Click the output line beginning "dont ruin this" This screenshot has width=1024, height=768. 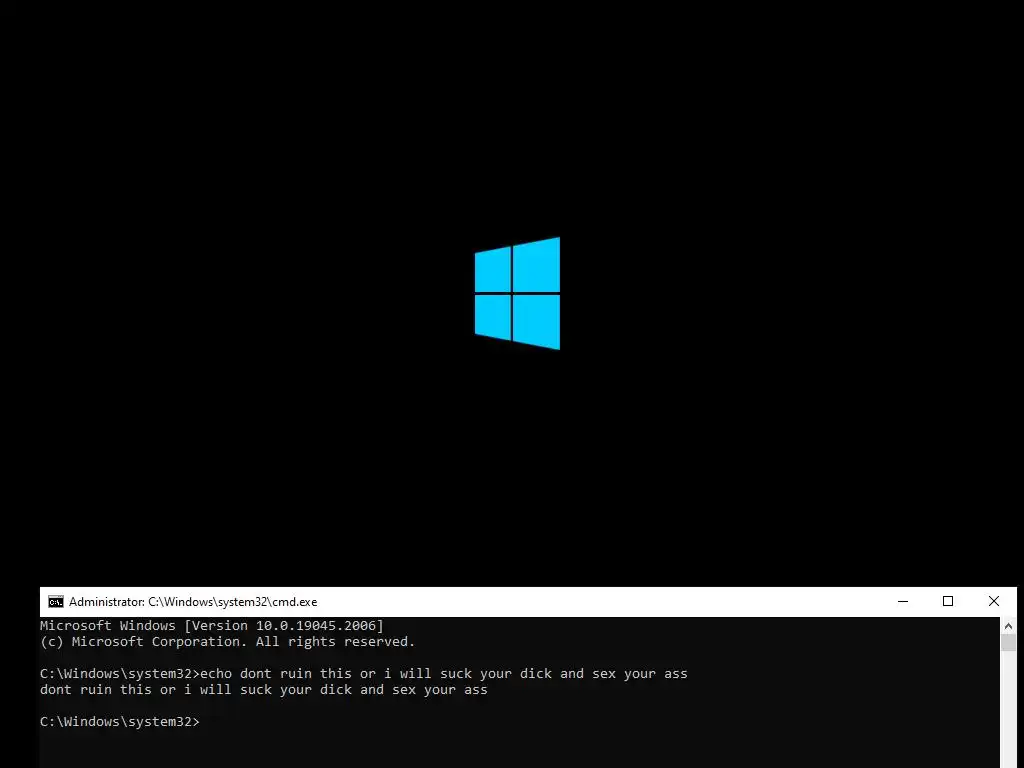point(264,690)
